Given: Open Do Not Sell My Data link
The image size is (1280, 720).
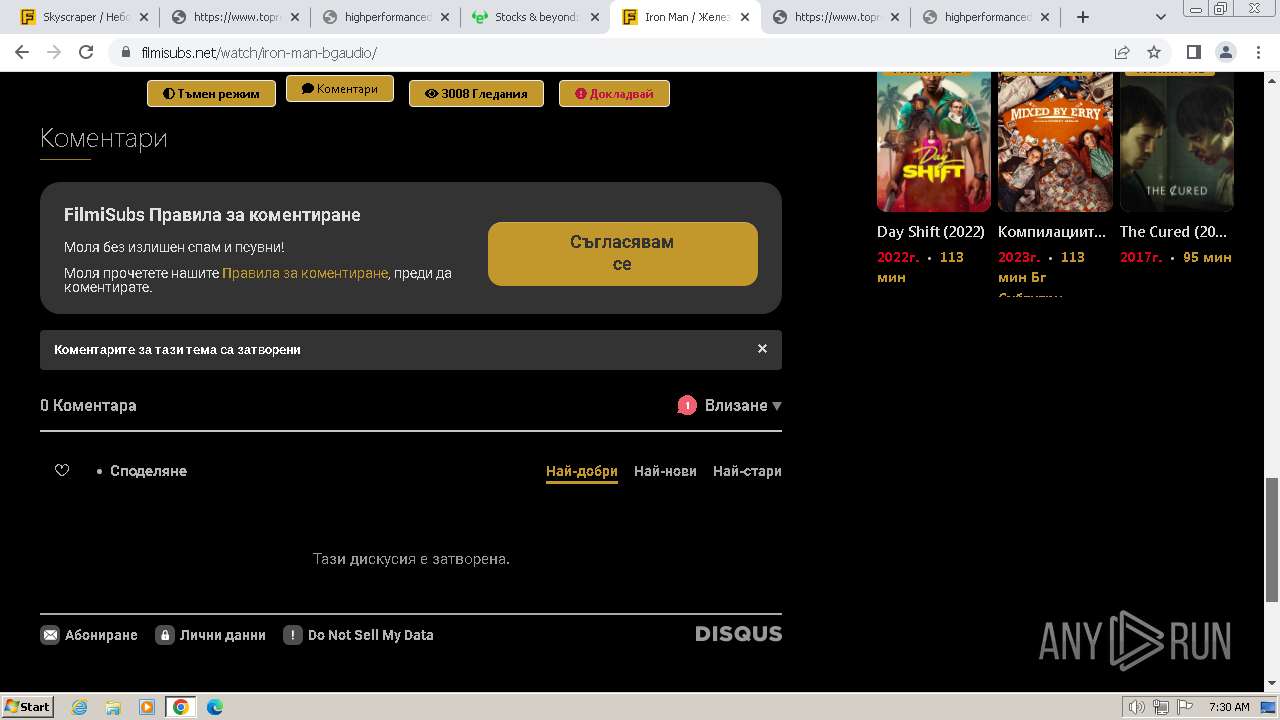Looking at the screenshot, I should pyautogui.click(x=359, y=635).
